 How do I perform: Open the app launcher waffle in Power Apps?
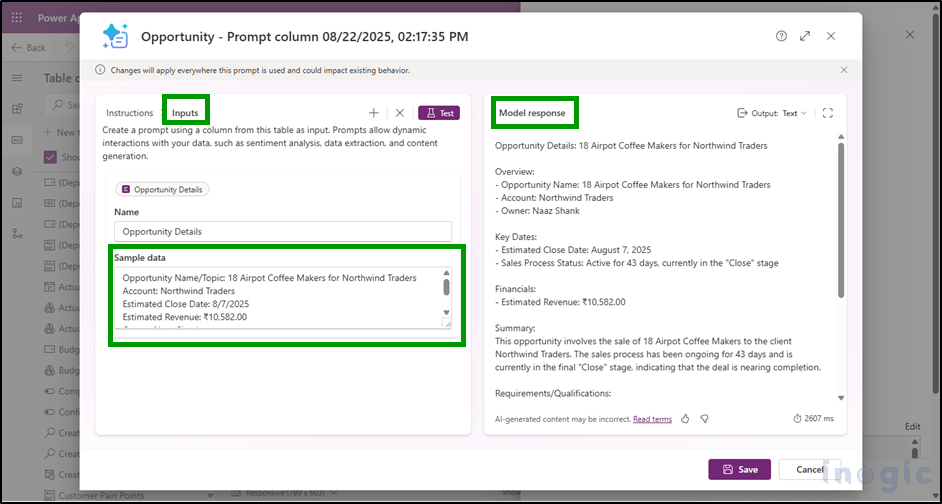pyautogui.click(x=17, y=17)
